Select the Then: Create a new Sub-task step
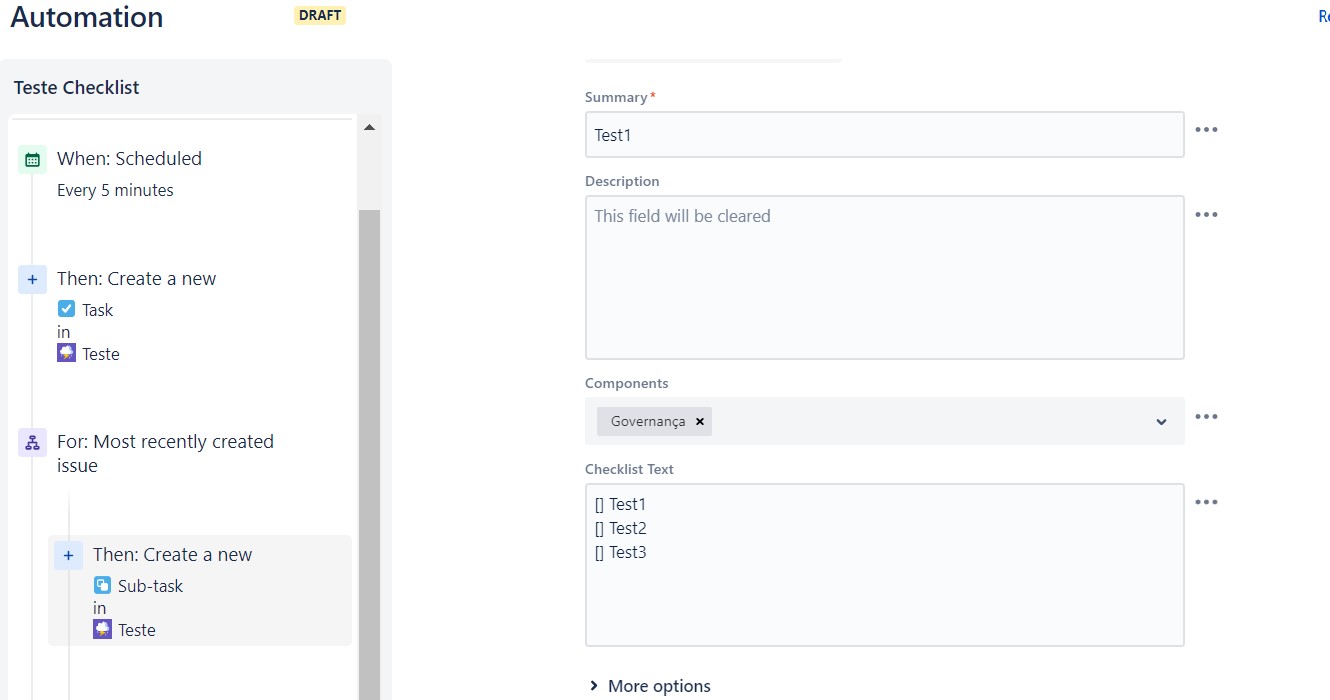 coord(200,591)
